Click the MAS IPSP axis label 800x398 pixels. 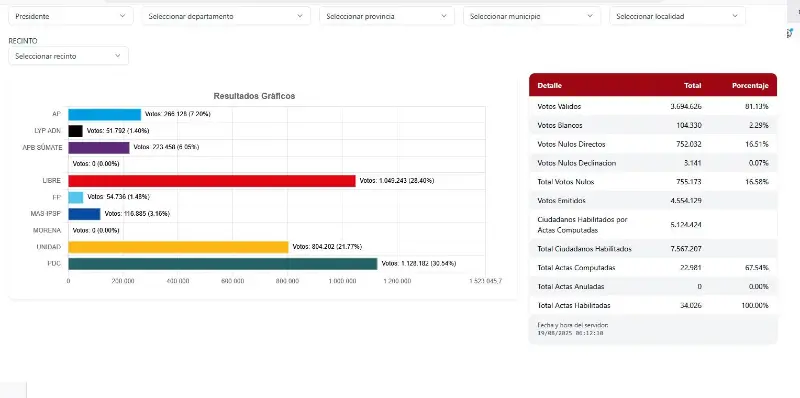click(x=45, y=214)
